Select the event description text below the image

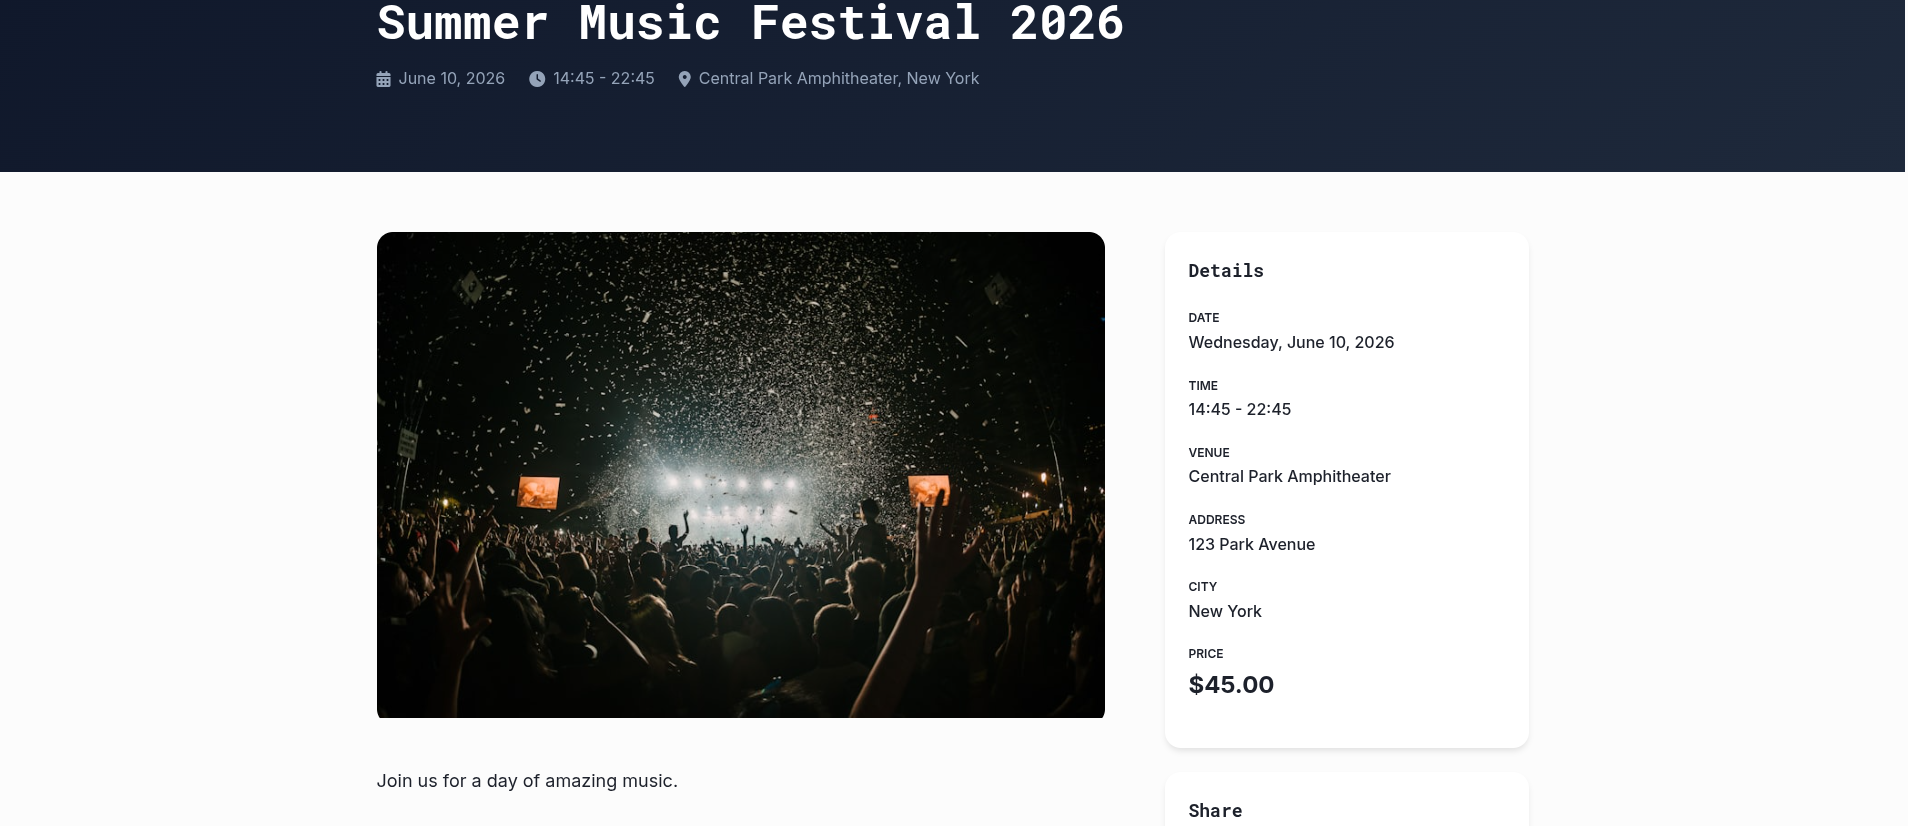click(x=527, y=781)
